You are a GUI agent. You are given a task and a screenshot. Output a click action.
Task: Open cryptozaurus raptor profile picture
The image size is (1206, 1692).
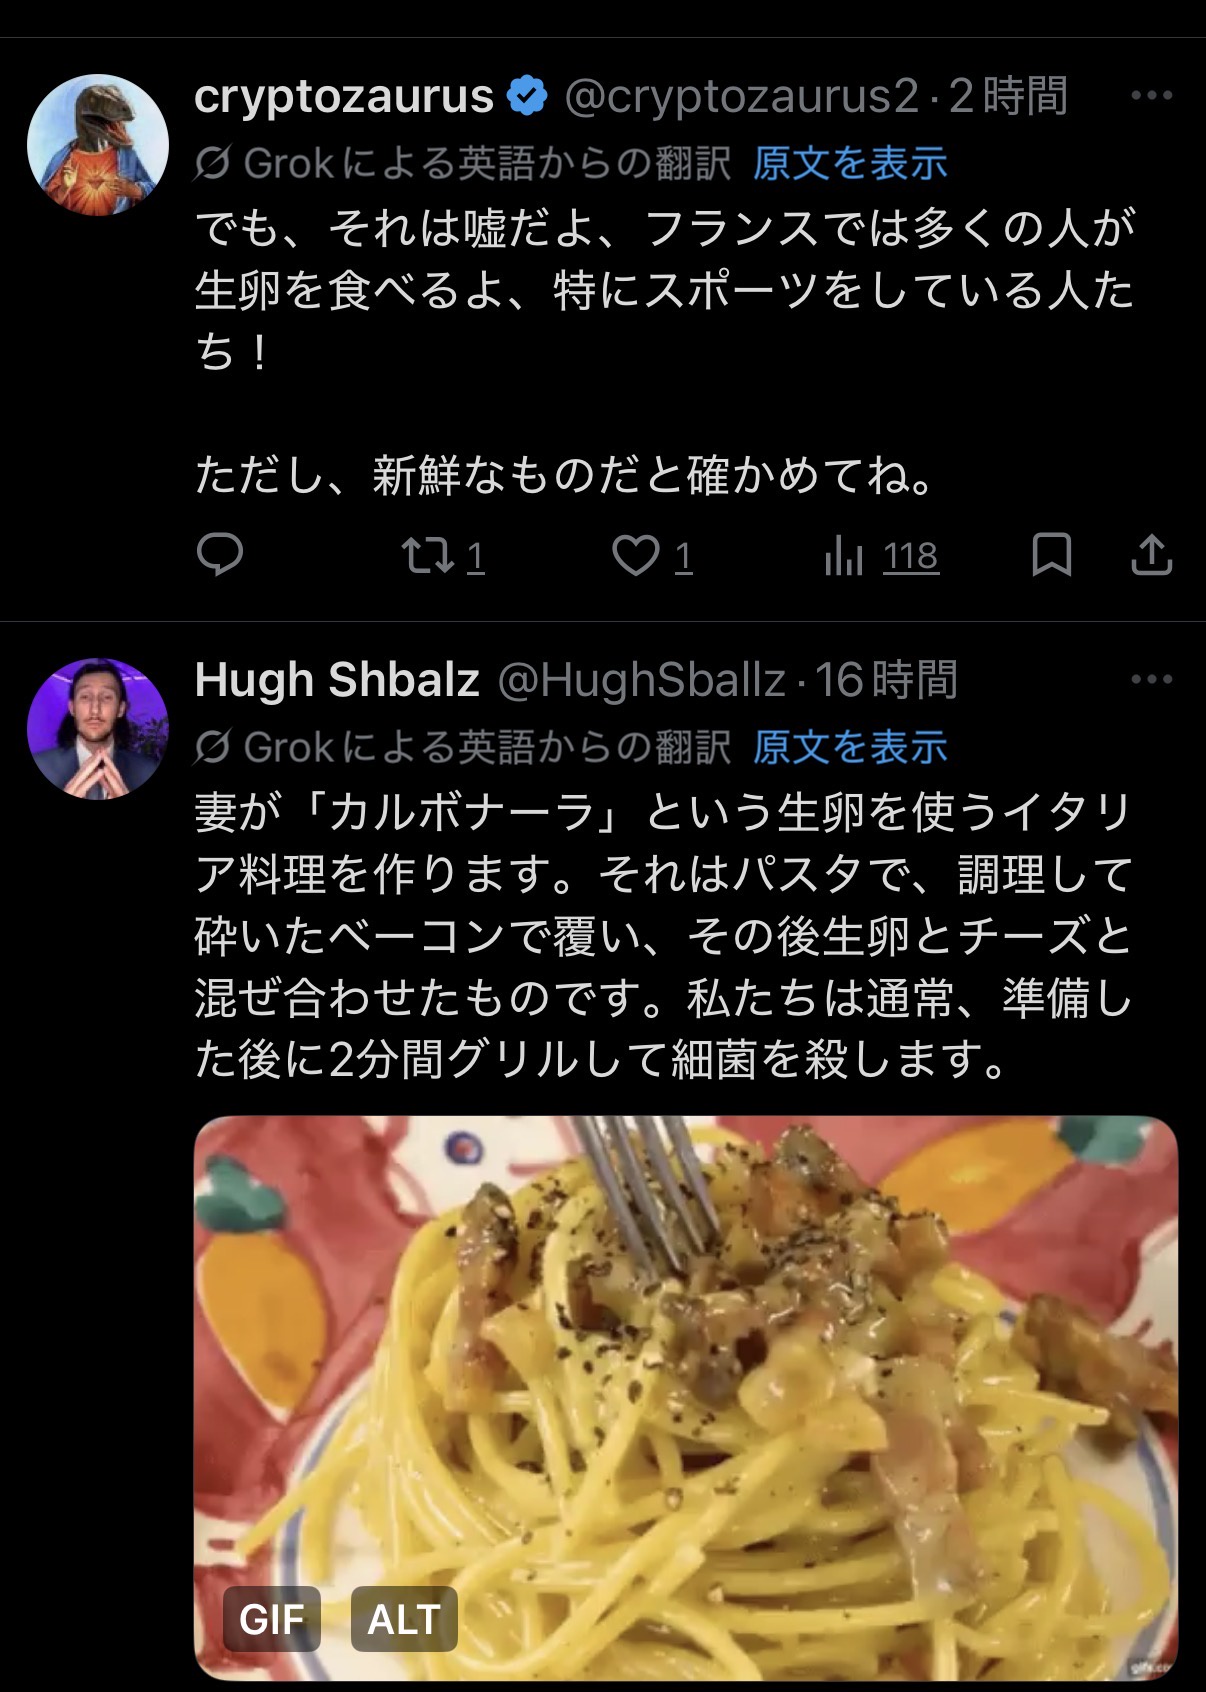click(98, 145)
